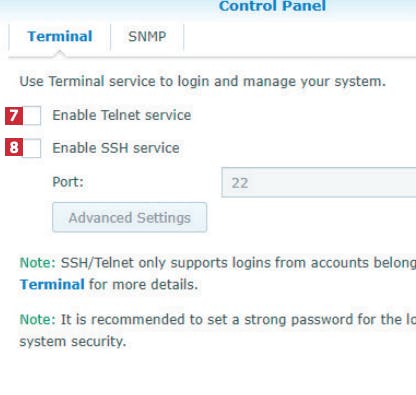Click the system security text line
The width and height of the screenshot is (416, 395).
73,341
